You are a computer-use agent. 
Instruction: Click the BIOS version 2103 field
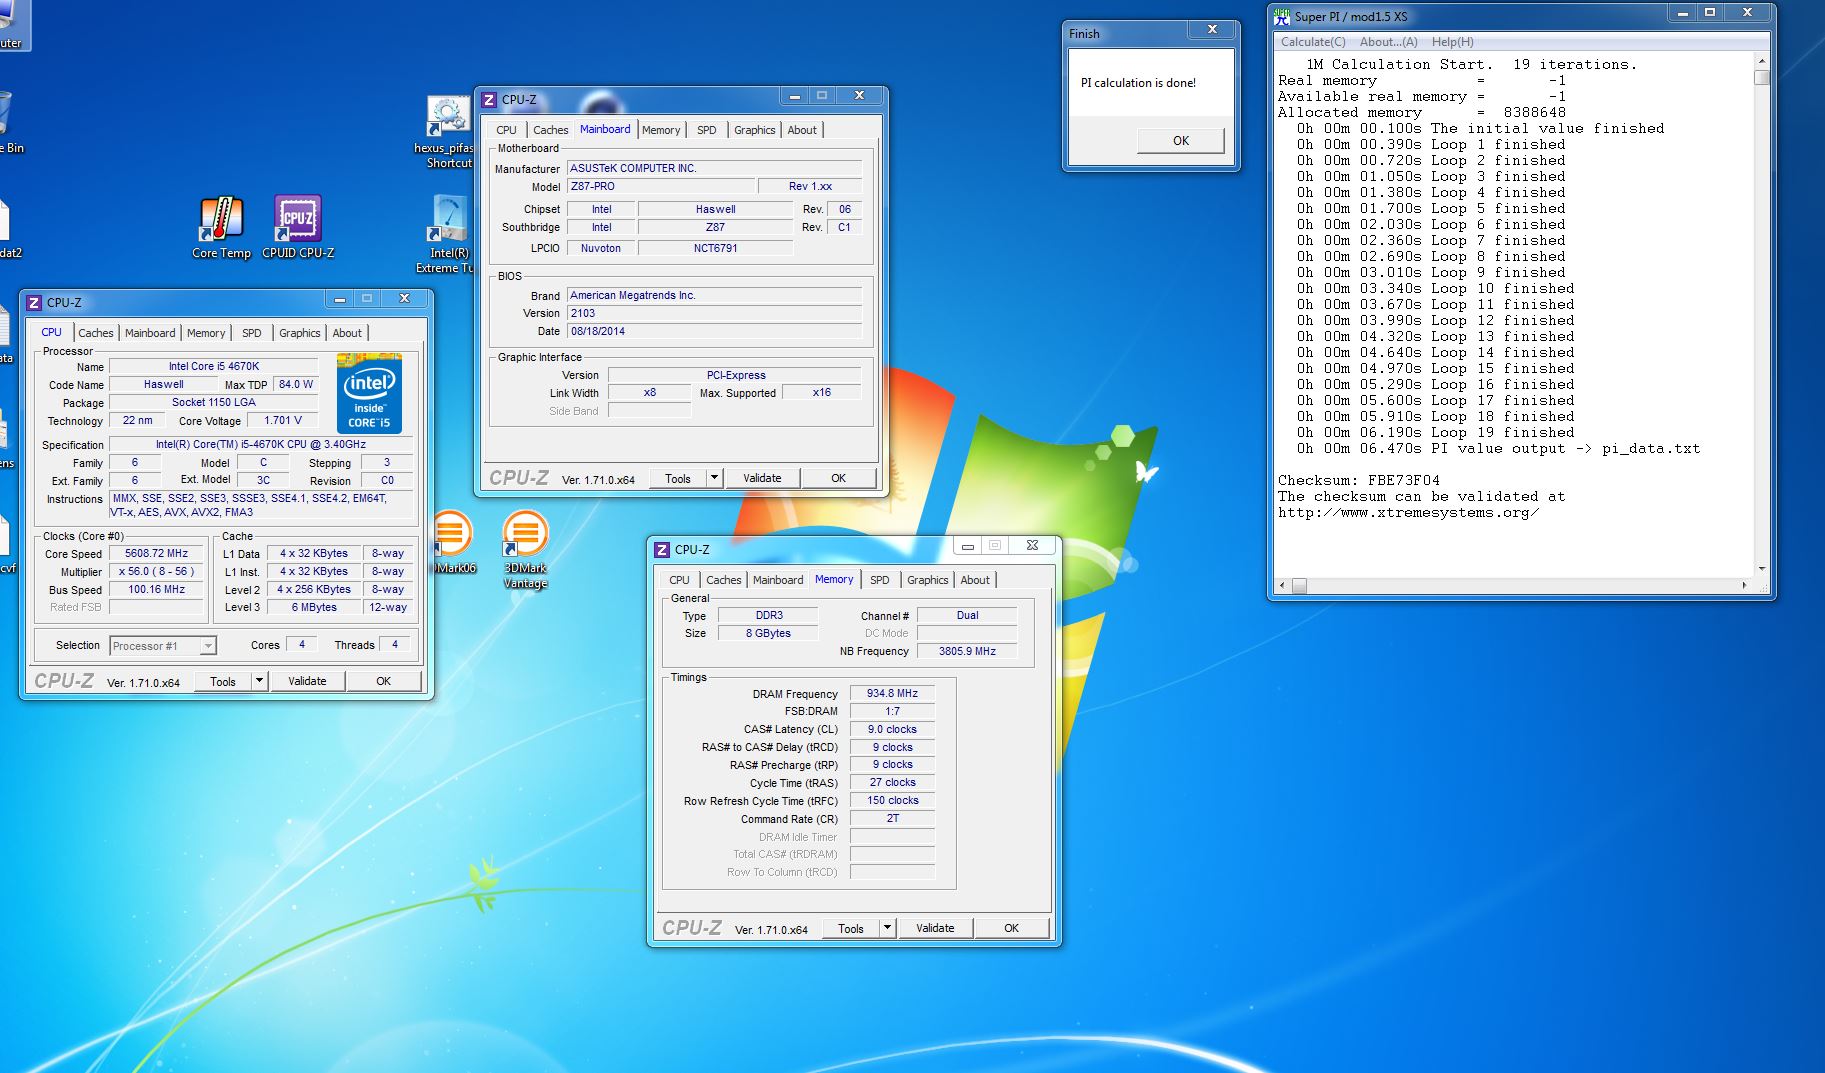[714, 313]
